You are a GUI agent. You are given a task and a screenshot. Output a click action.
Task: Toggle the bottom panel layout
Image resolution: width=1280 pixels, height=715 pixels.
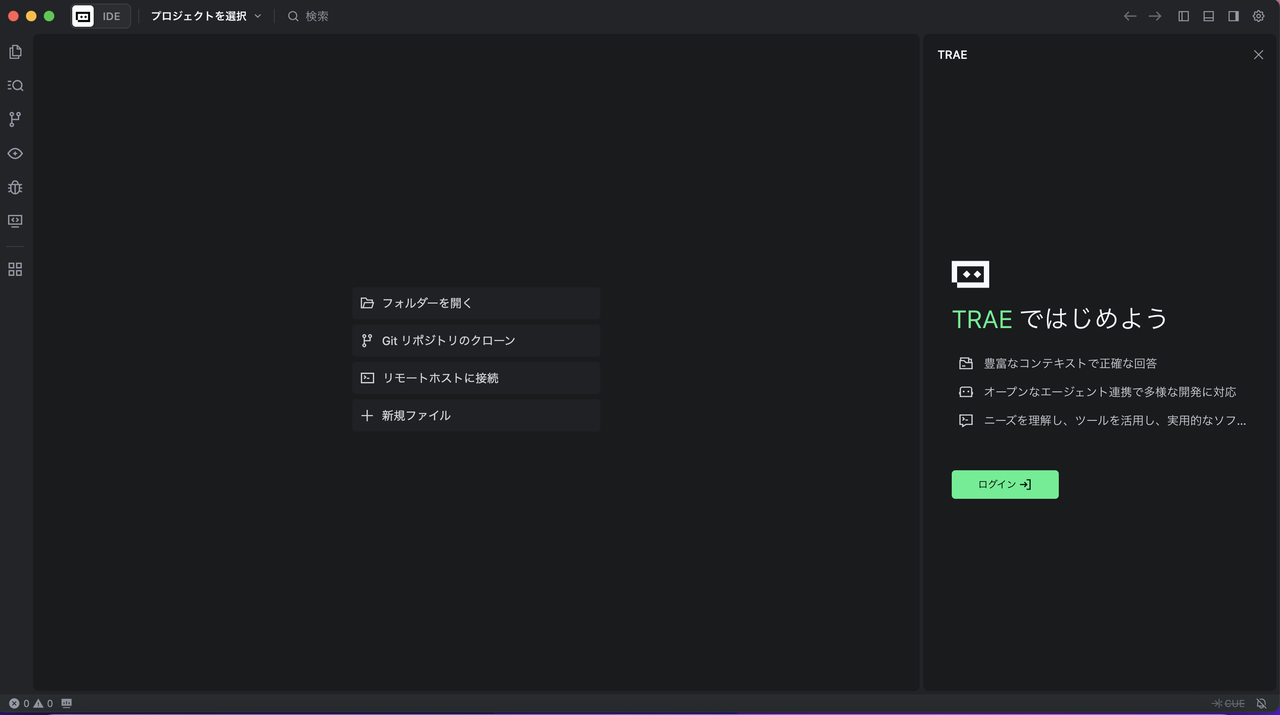tap(1209, 16)
